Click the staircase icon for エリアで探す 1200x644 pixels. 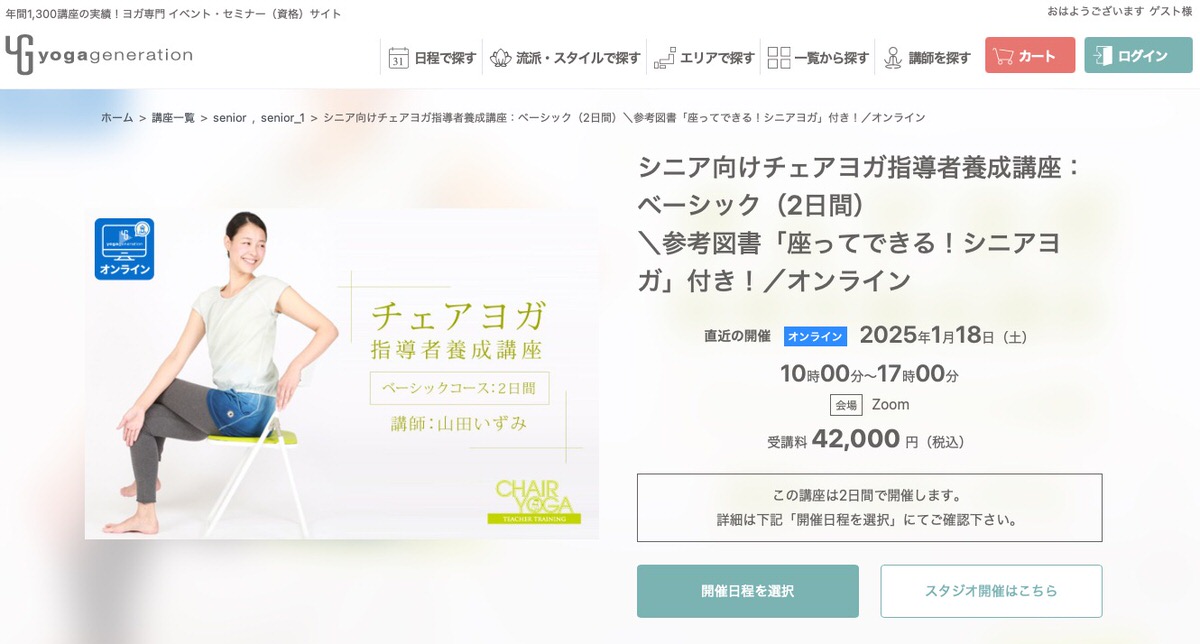tap(664, 58)
